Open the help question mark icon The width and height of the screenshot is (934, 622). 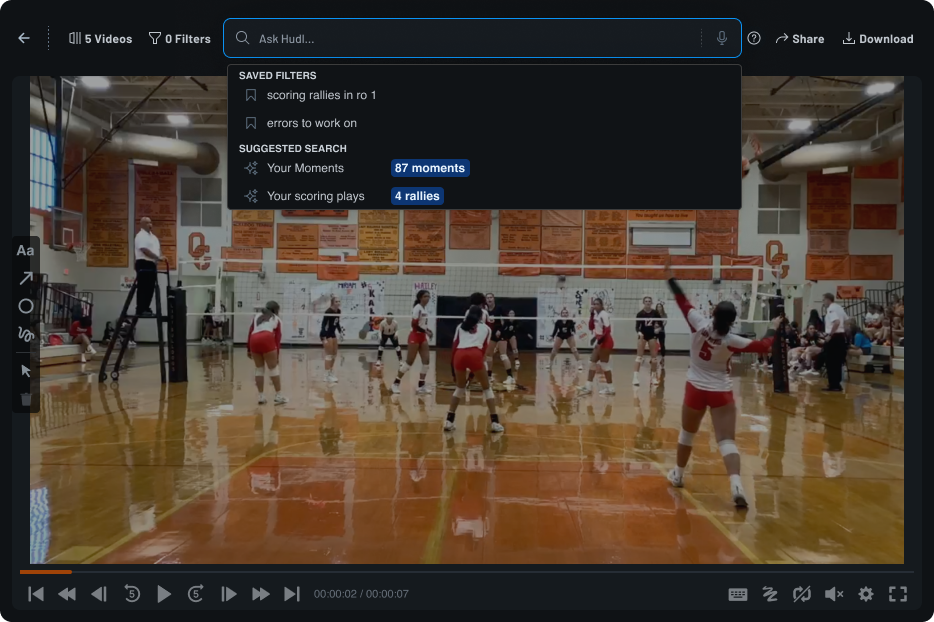pyautogui.click(x=754, y=39)
